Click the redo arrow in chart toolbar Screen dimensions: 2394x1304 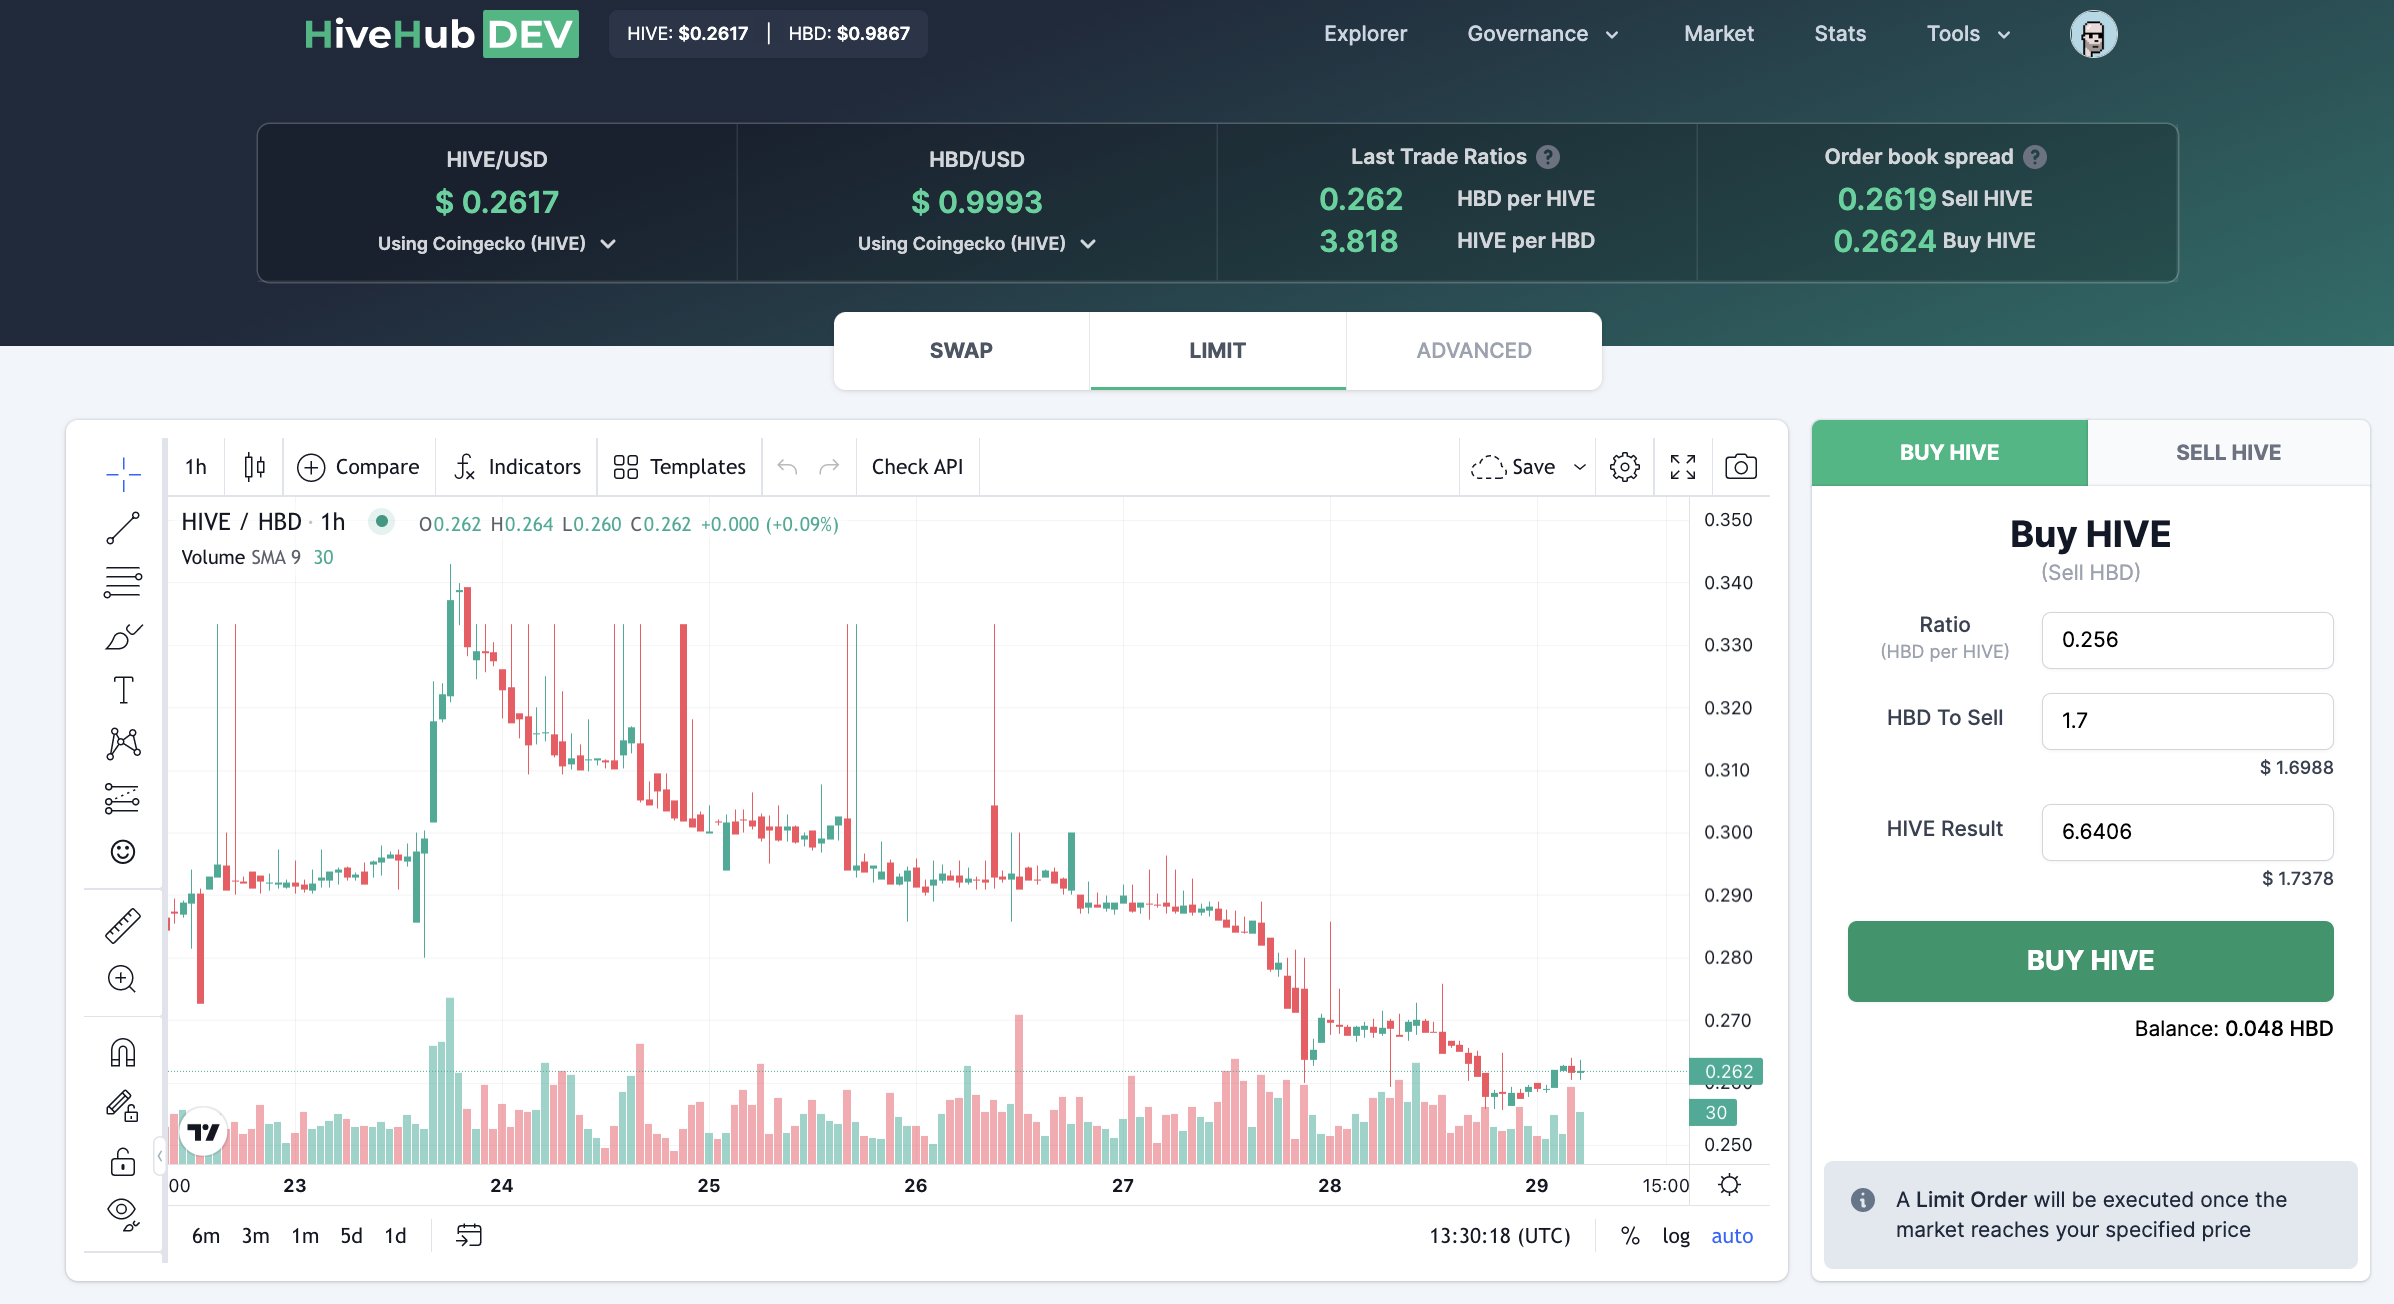click(x=829, y=467)
